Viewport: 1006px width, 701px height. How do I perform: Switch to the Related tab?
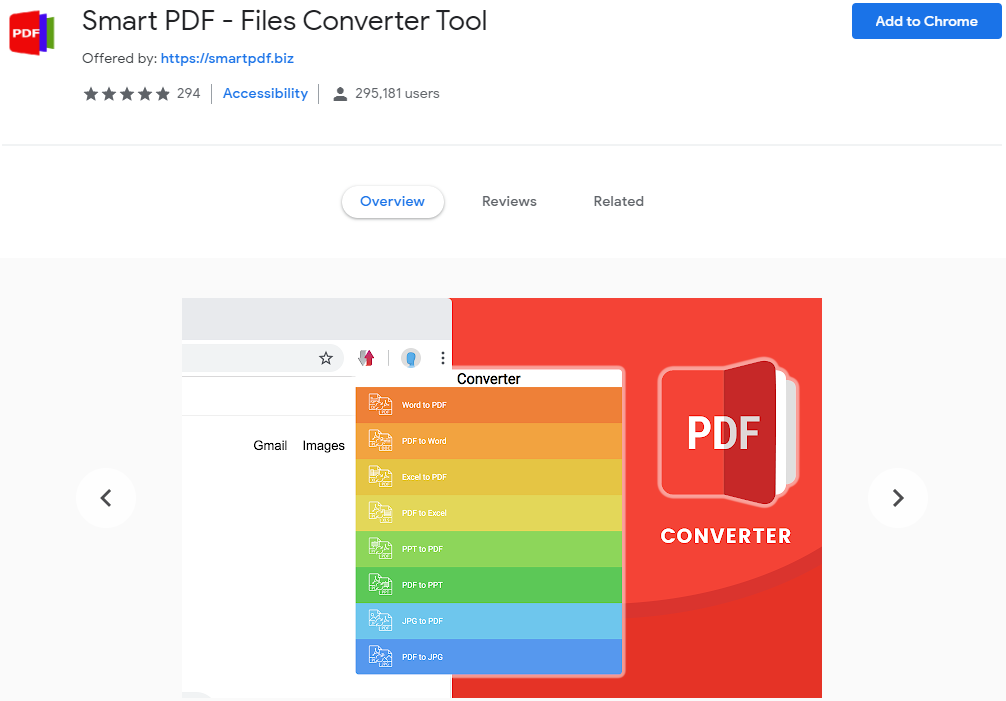tap(618, 201)
